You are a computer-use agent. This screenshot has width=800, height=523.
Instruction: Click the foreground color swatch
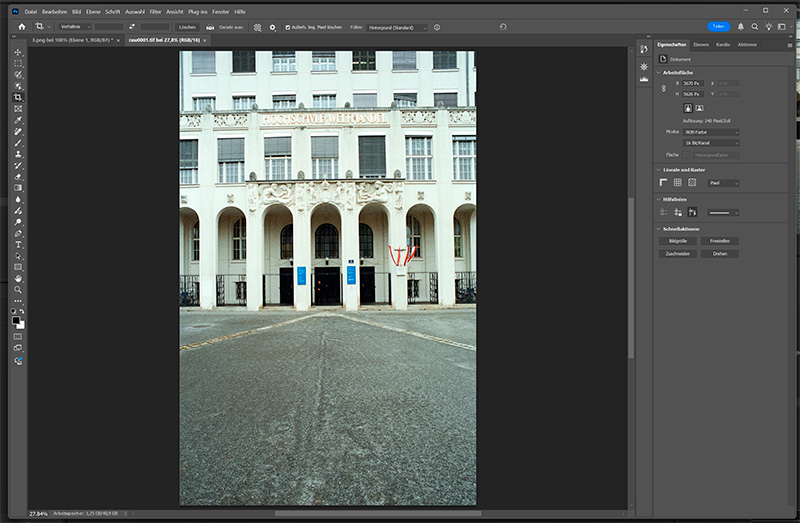tap(16, 320)
